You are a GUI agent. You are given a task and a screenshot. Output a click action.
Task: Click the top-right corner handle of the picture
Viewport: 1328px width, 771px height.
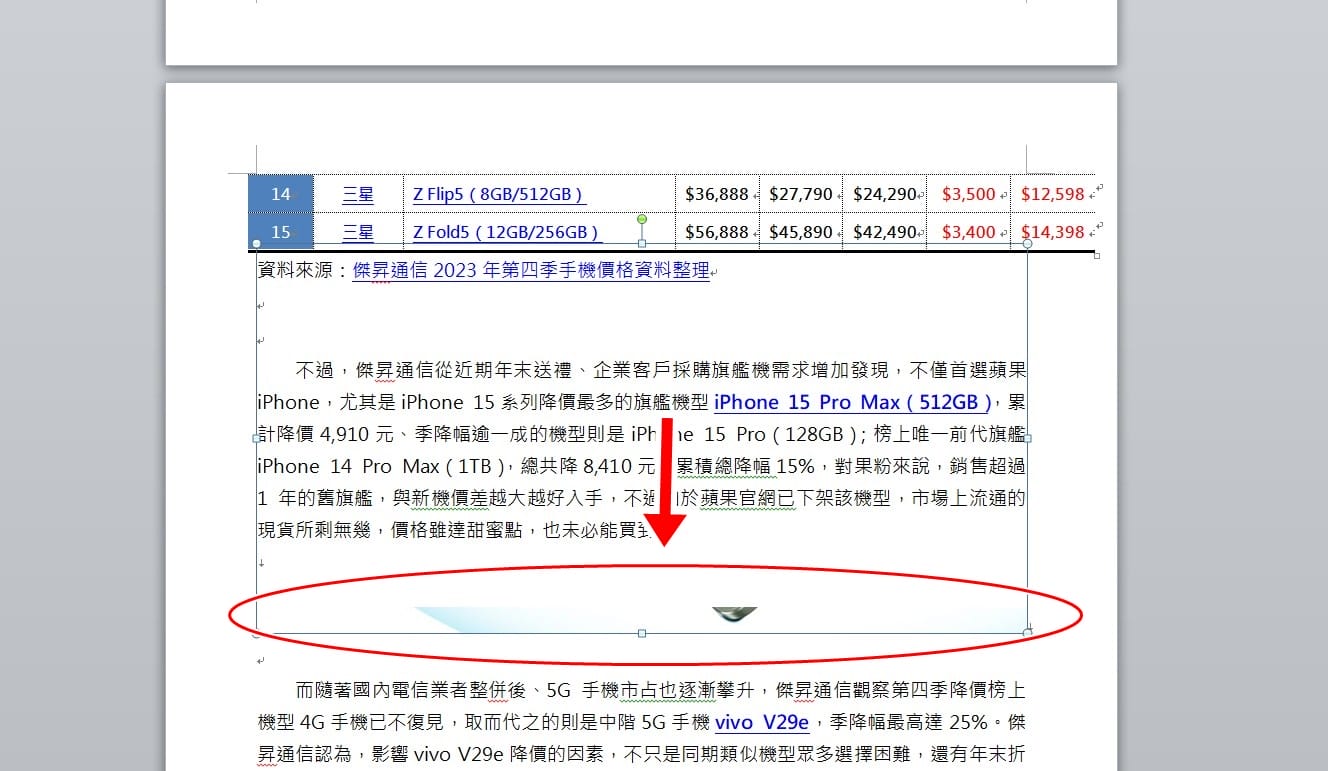1028,243
